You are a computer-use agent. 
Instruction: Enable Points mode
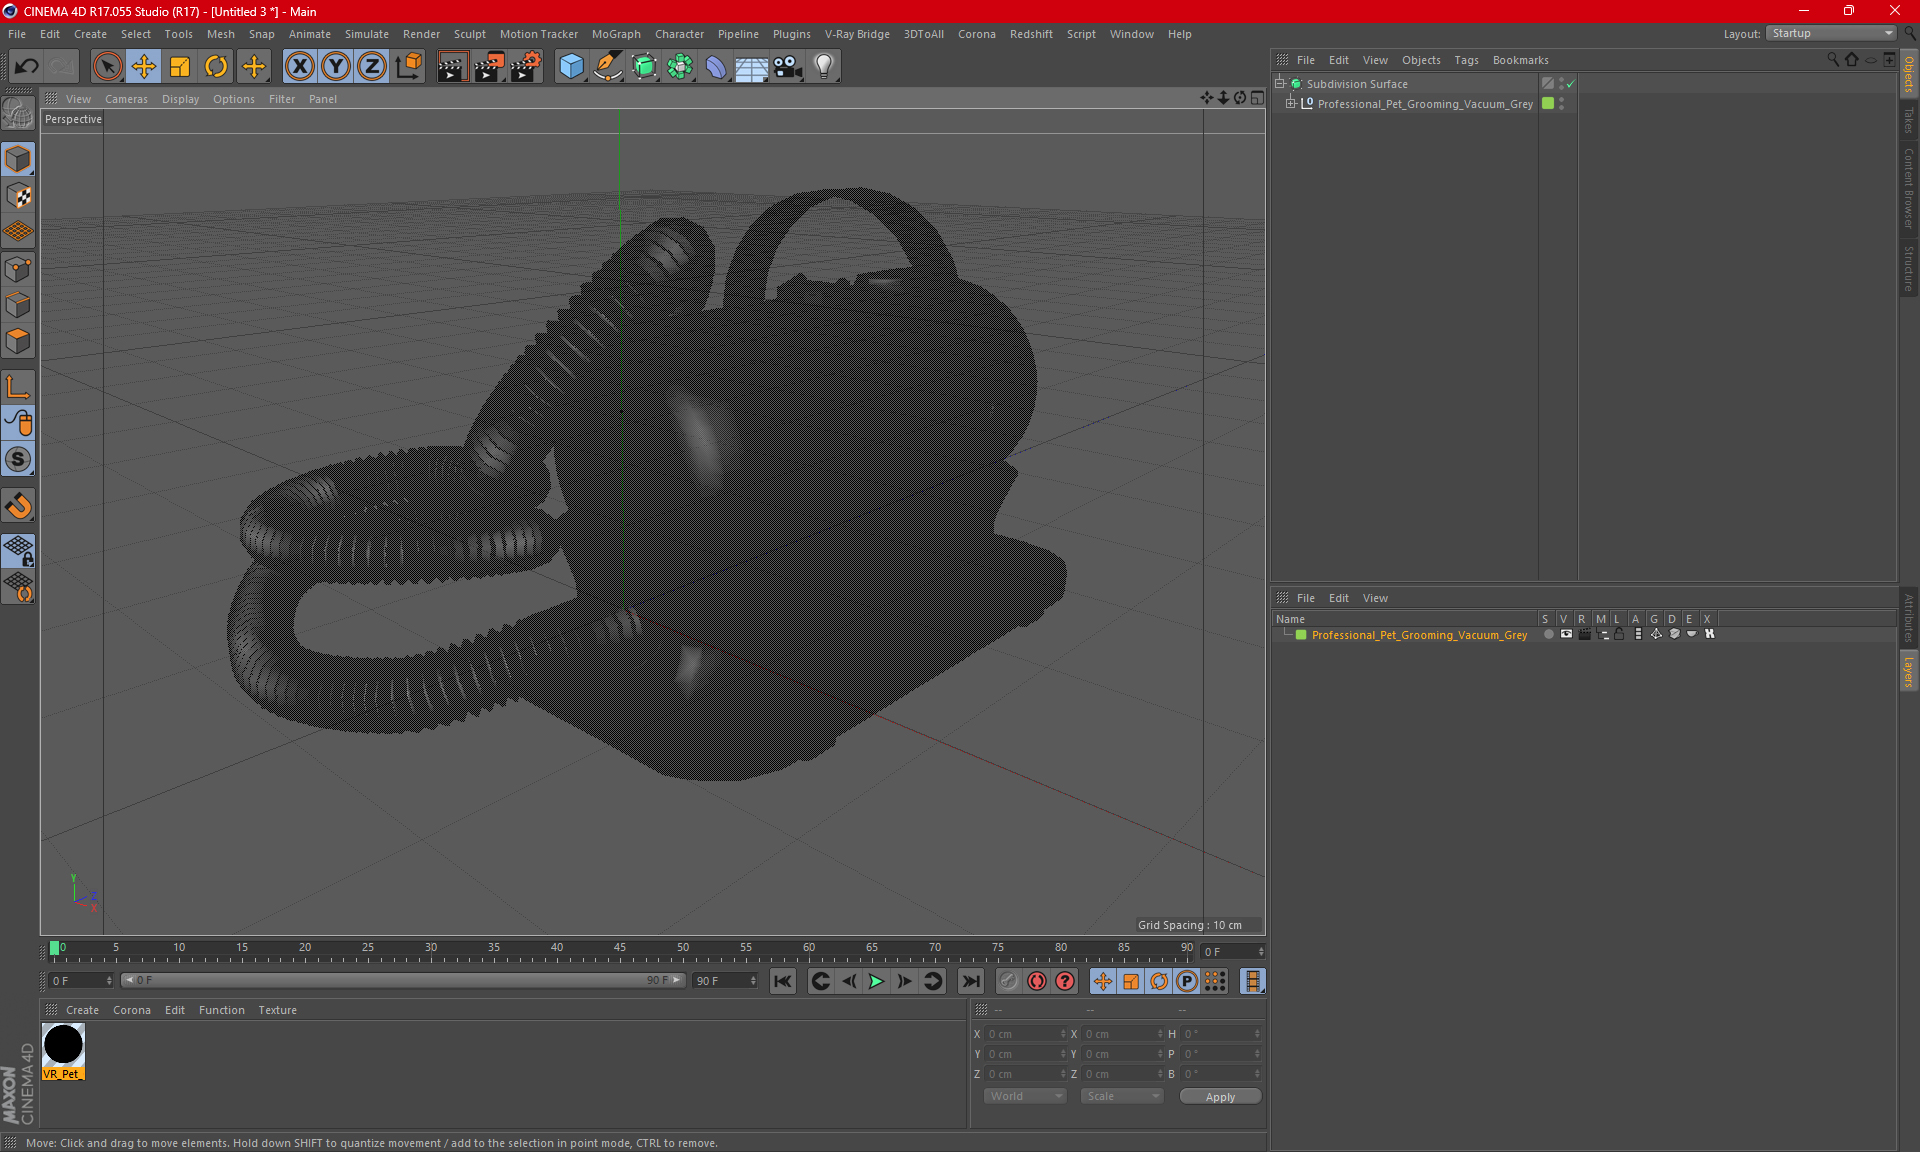coord(18,269)
